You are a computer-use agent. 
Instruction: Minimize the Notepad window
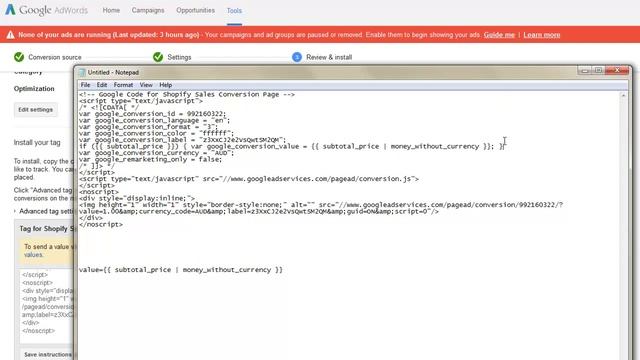click(585, 71)
